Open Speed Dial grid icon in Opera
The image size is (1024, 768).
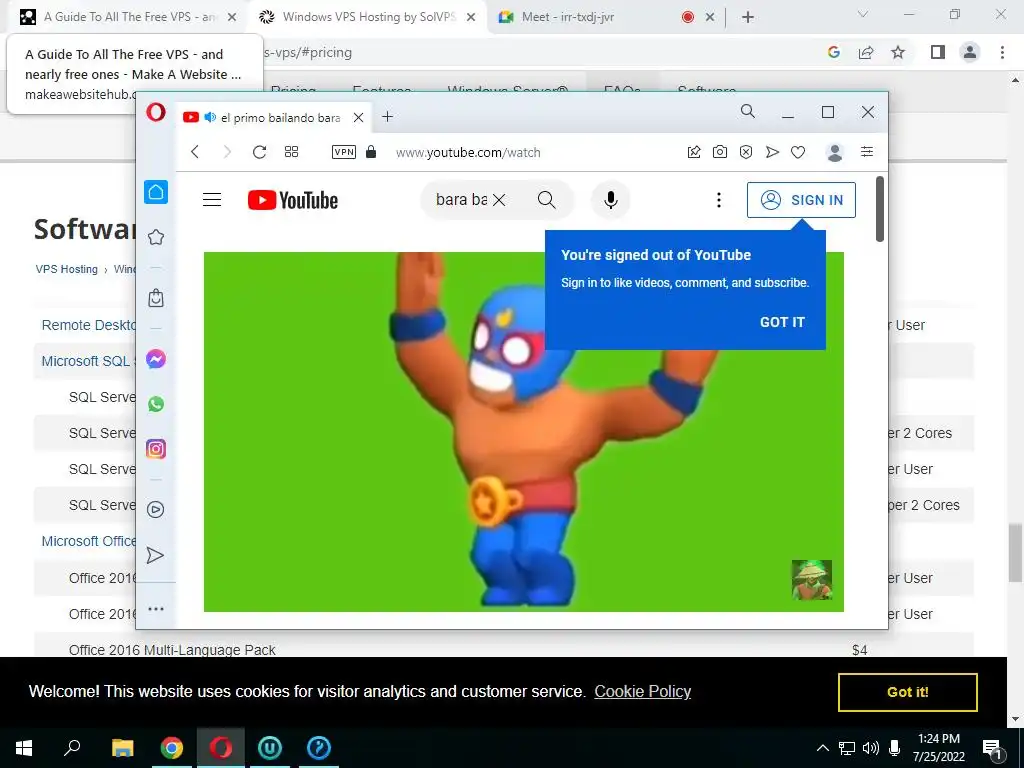point(291,152)
